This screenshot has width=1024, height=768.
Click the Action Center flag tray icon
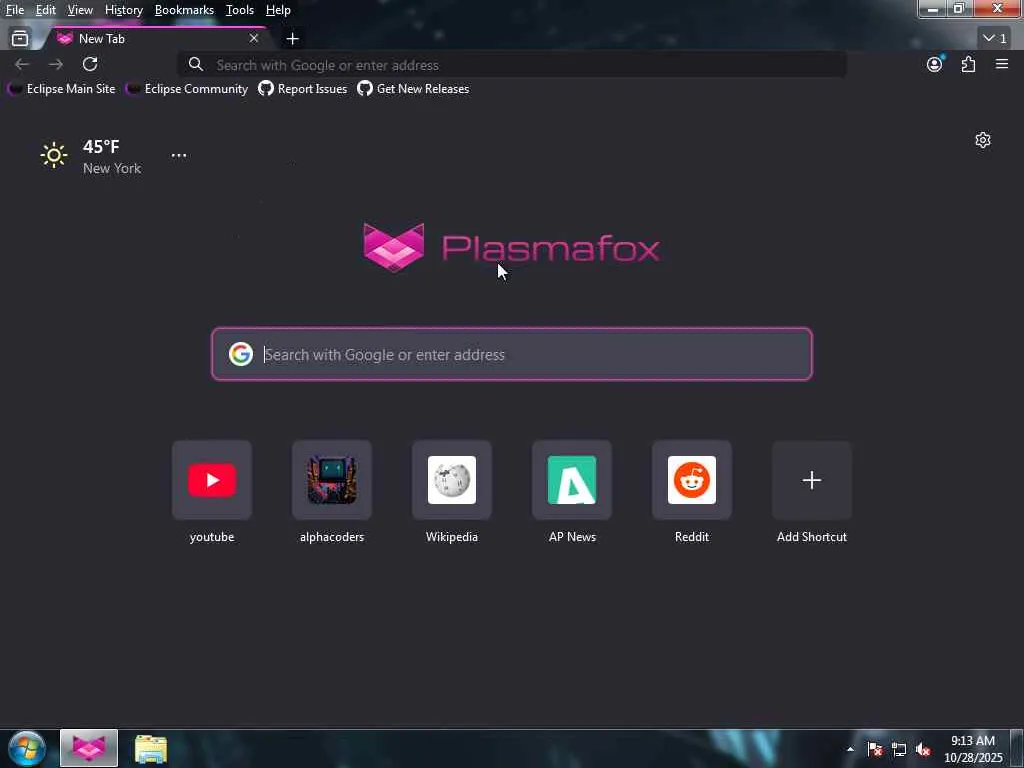point(874,749)
